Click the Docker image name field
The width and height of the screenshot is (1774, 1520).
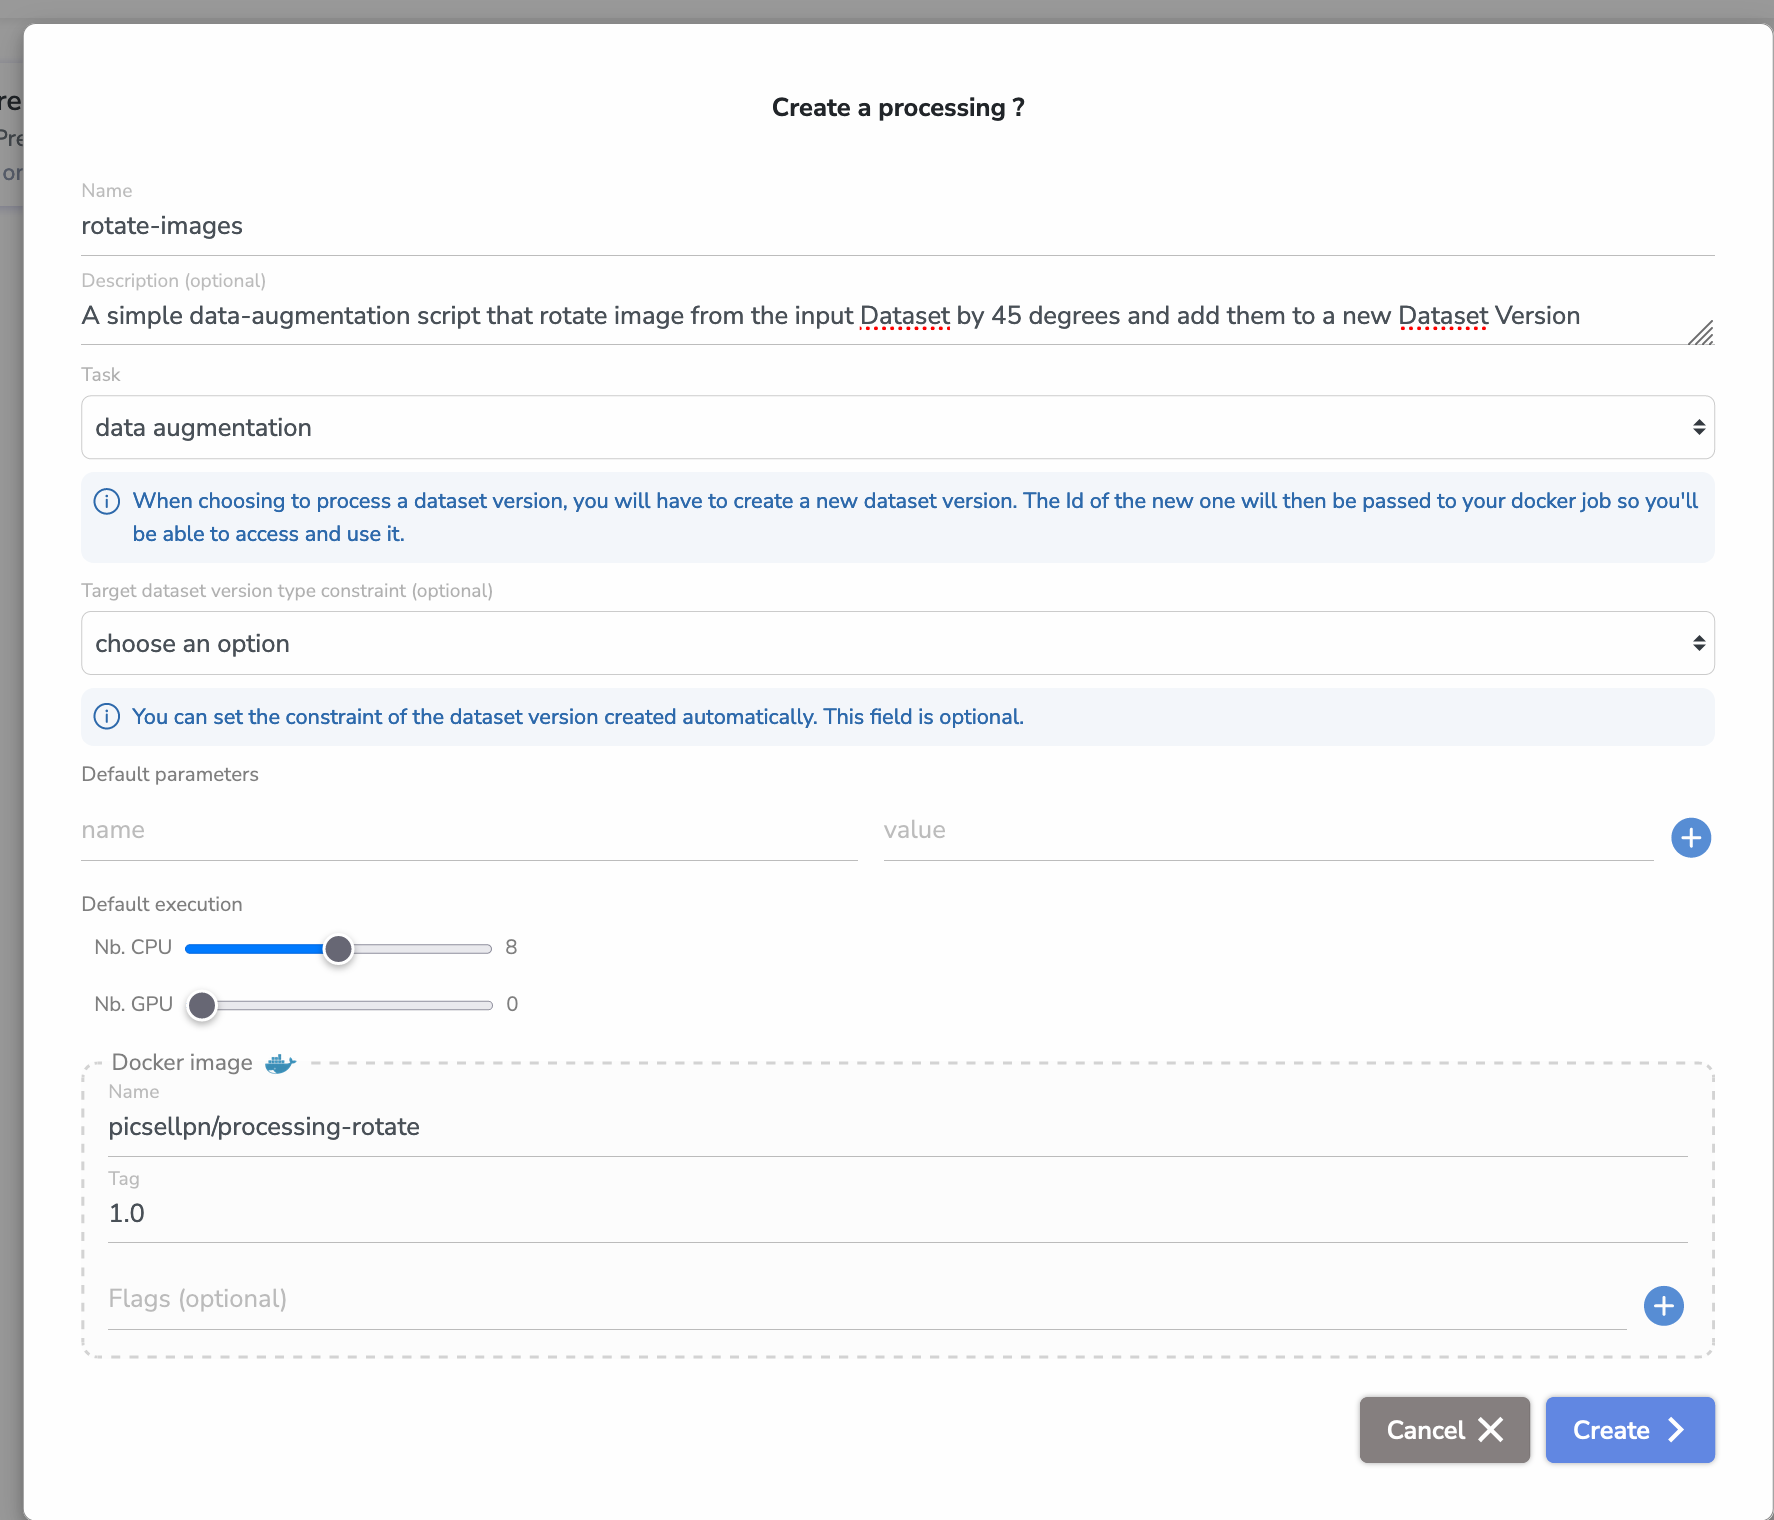(x=897, y=1128)
